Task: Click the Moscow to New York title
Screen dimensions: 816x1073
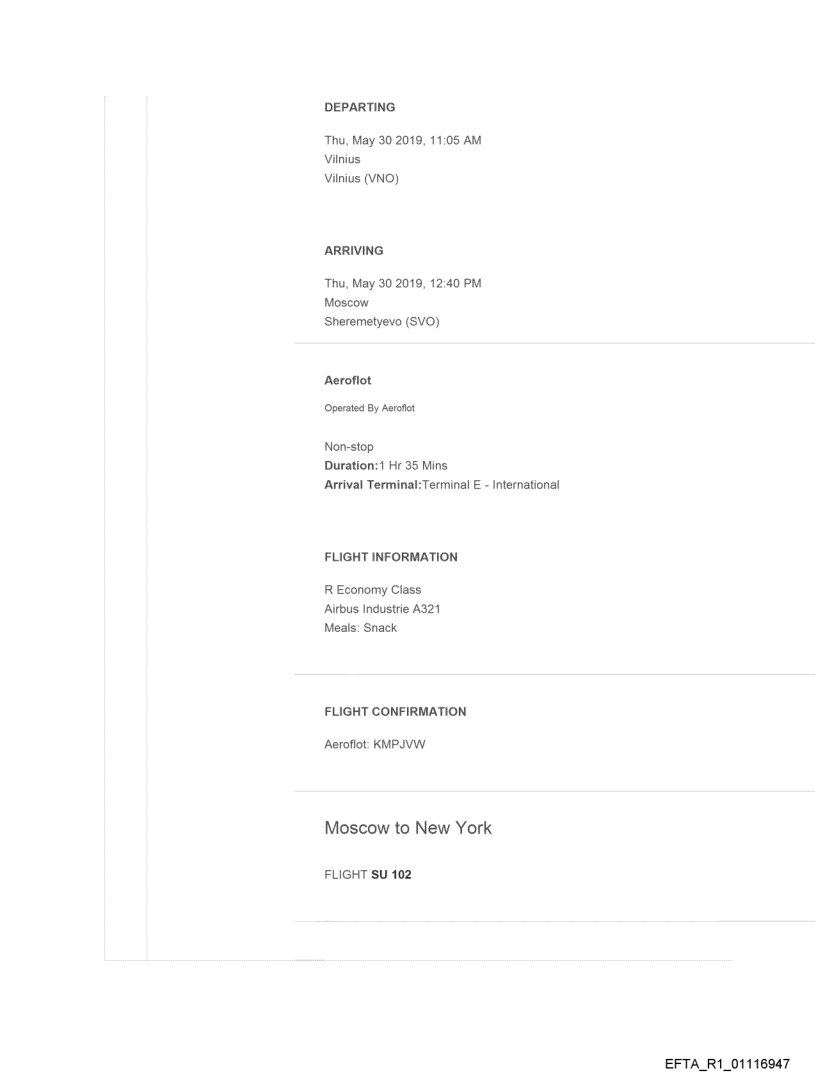Action: (408, 828)
